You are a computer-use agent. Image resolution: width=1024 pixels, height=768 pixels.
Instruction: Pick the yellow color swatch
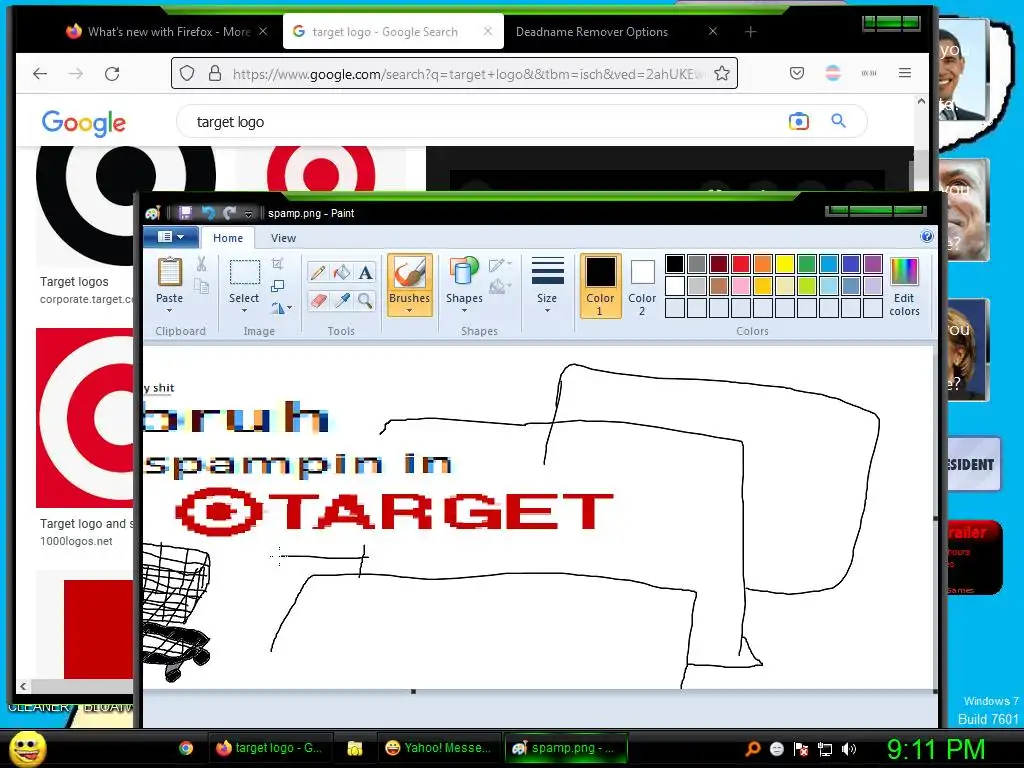pos(784,264)
